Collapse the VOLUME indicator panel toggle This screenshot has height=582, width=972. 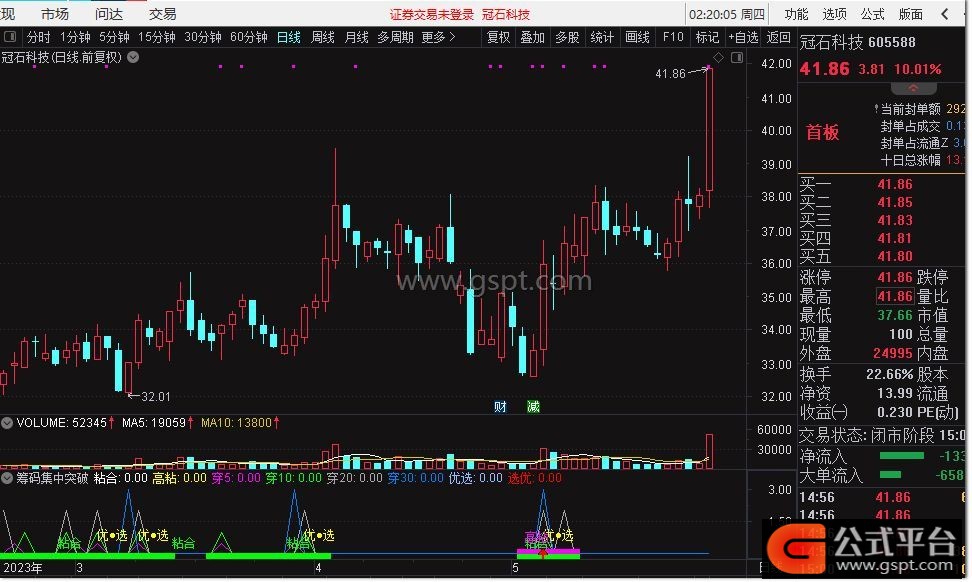[x=7, y=423]
